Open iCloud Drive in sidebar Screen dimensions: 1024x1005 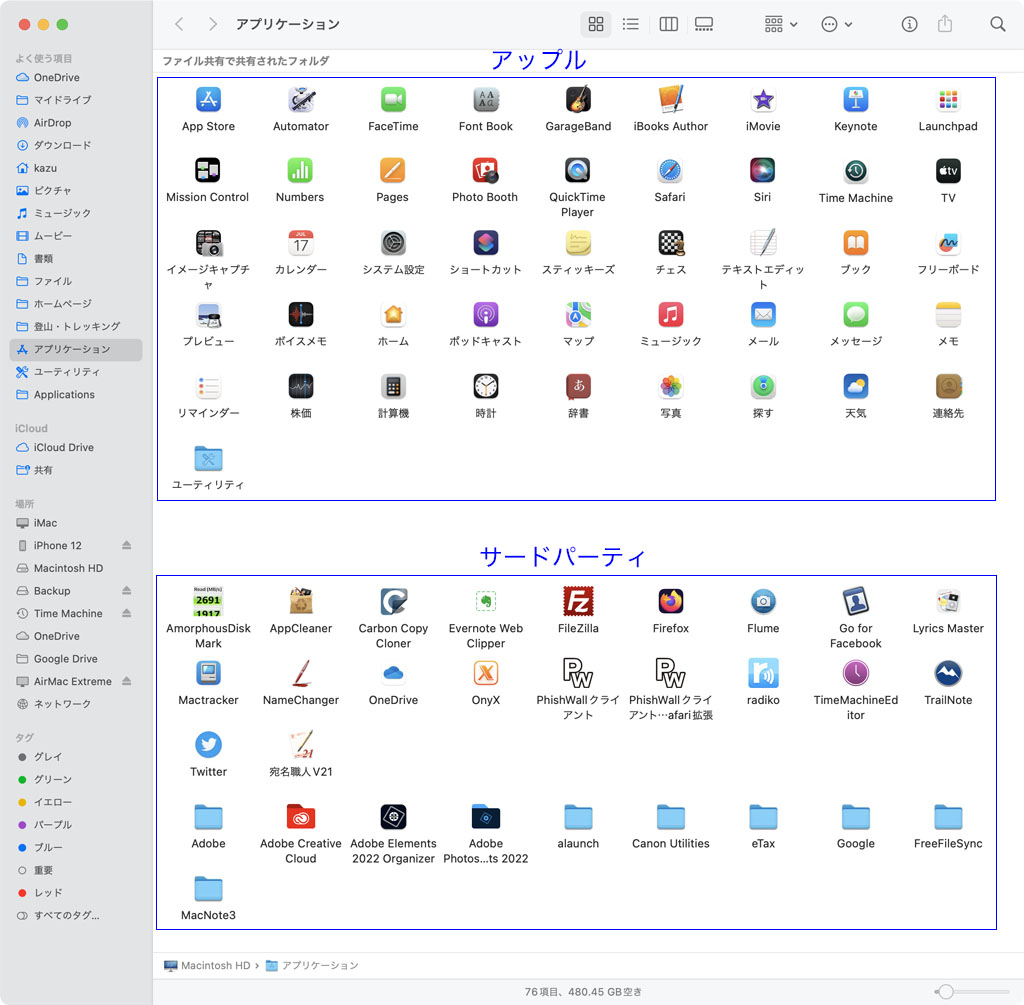click(x=63, y=447)
